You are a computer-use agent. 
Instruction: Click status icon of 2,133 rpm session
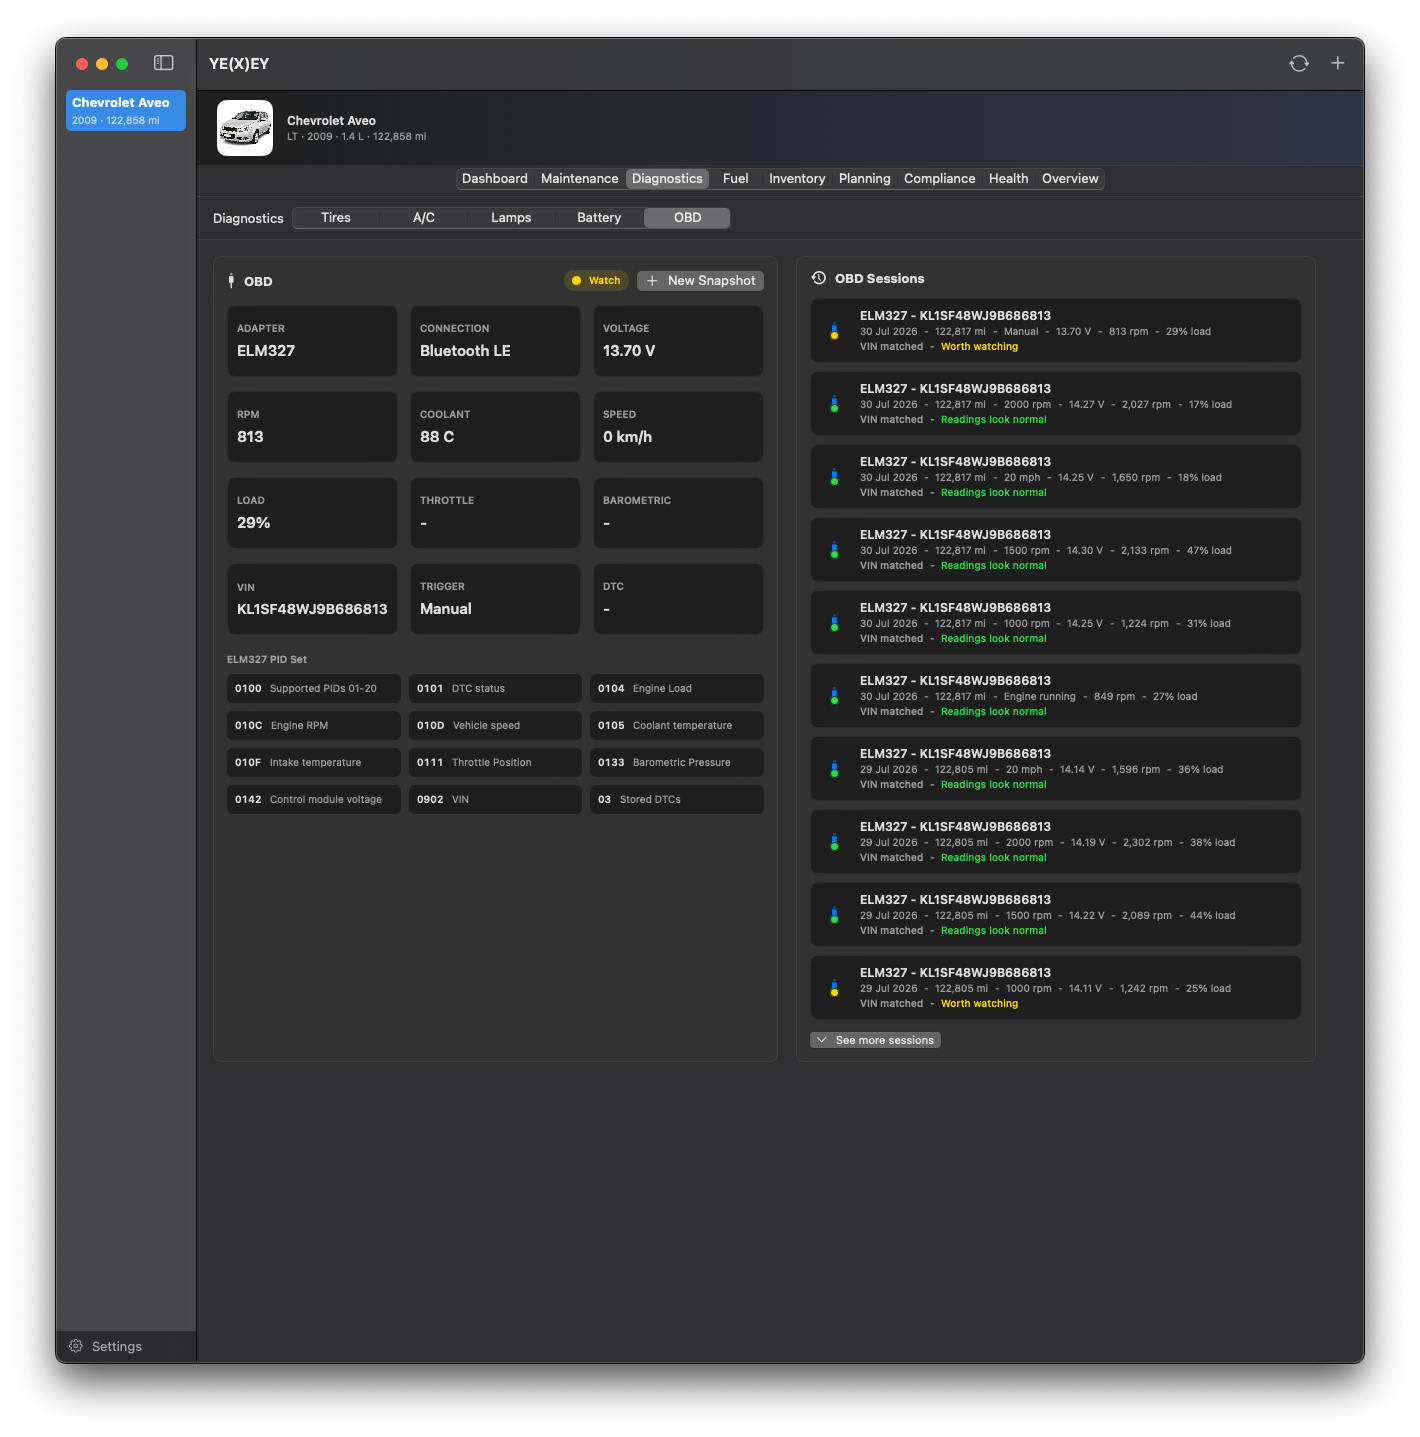tap(834, 550)
